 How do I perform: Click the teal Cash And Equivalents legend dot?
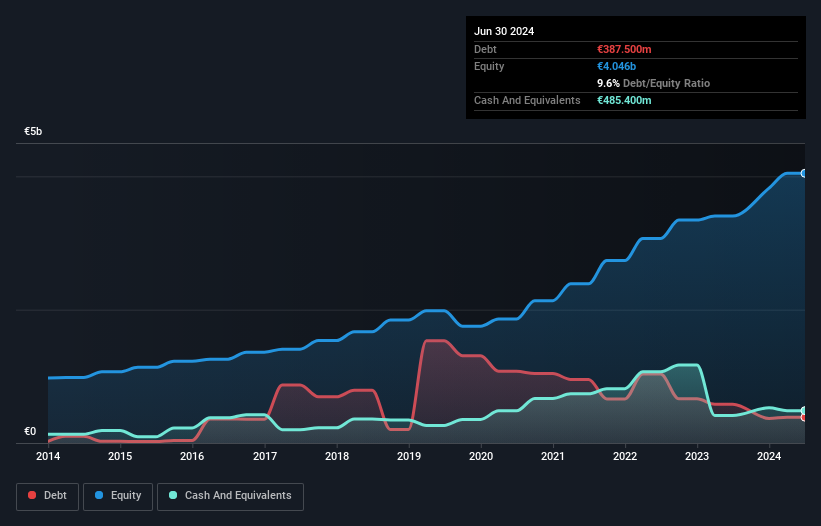[x=173, y=495]
